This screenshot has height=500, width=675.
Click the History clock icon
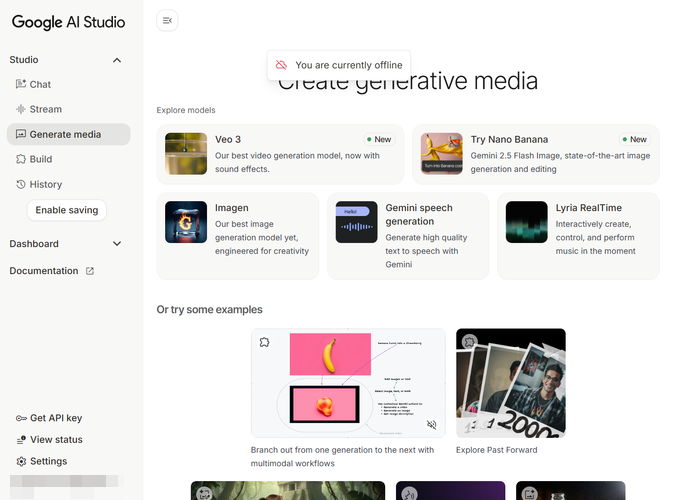tap(21, 184)
